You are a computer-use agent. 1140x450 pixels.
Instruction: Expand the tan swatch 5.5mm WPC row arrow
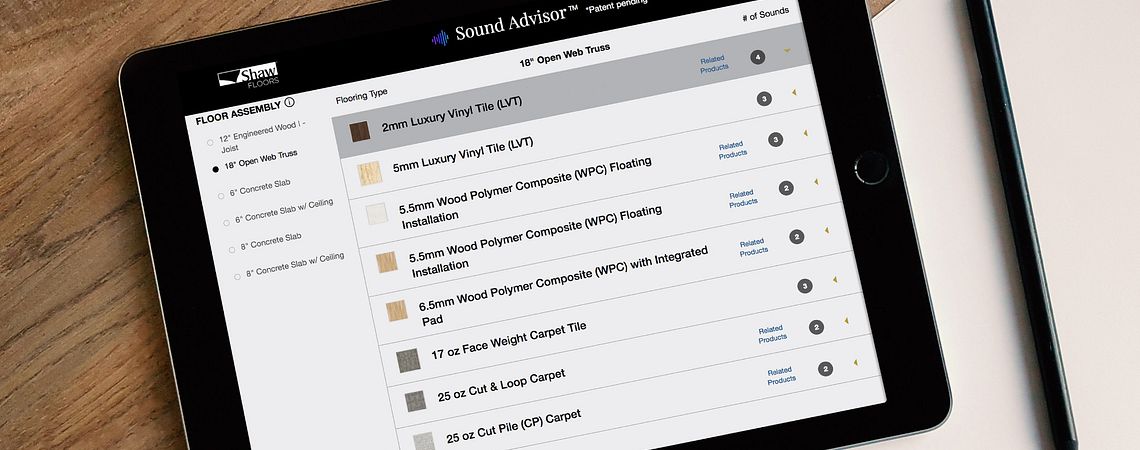[x=816, y=182]
